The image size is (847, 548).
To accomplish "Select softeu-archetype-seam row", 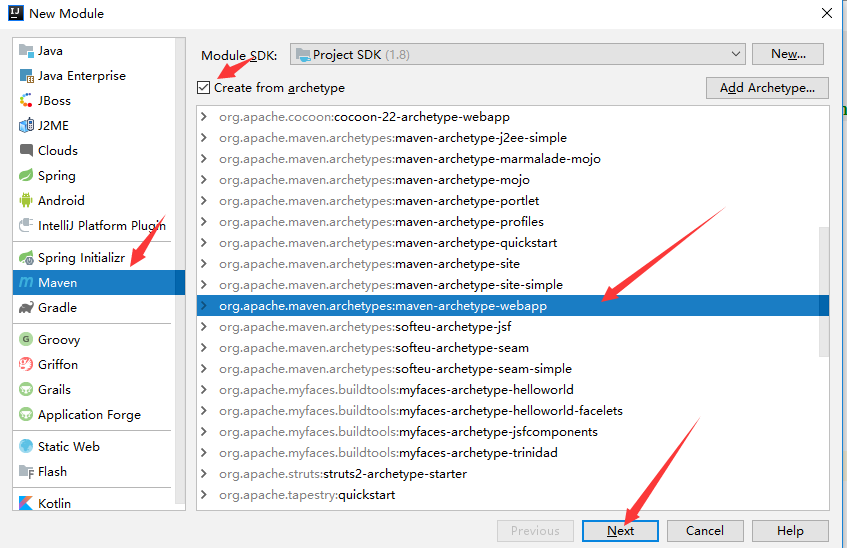I will (513, 348).
